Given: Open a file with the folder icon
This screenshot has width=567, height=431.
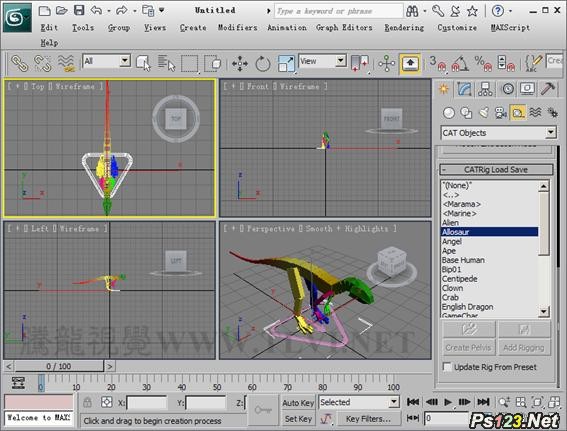Looking at the screenshot, I should point(62,10).
